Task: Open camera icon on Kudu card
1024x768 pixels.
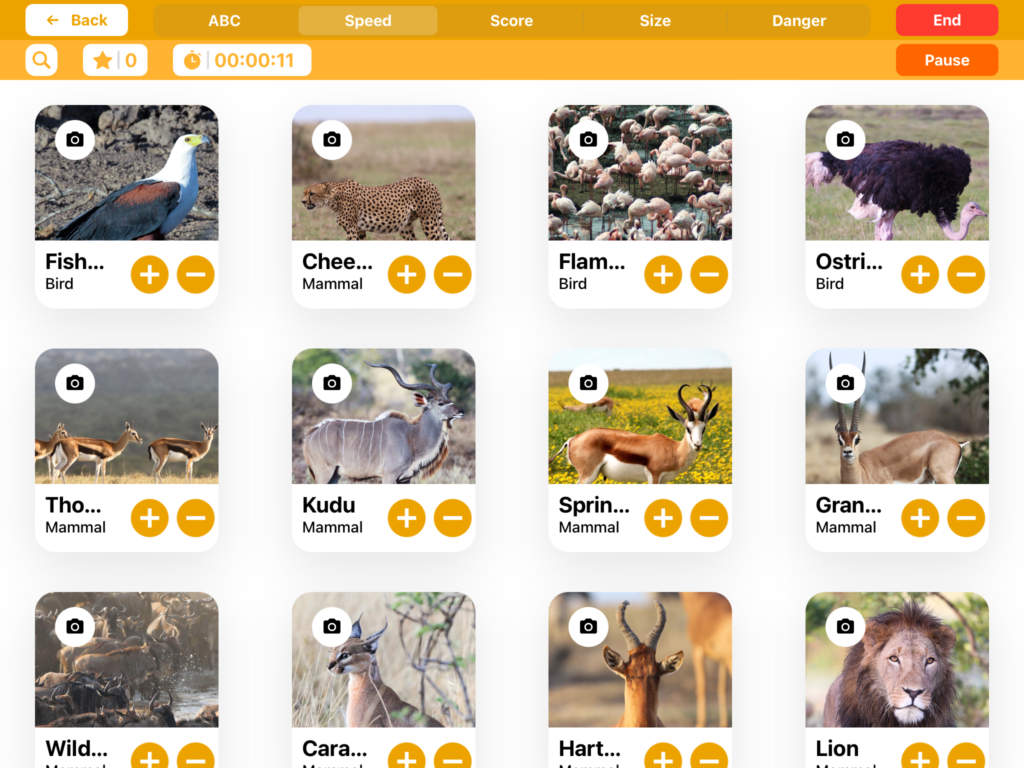Action: tap(332, 383)
